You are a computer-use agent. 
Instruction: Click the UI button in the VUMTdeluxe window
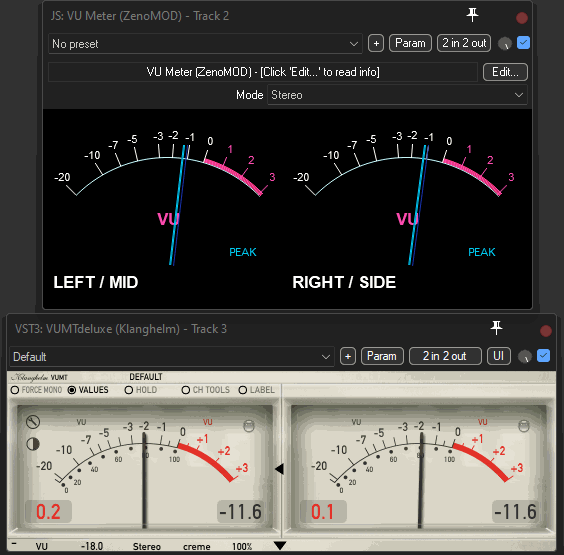point(499,356)
